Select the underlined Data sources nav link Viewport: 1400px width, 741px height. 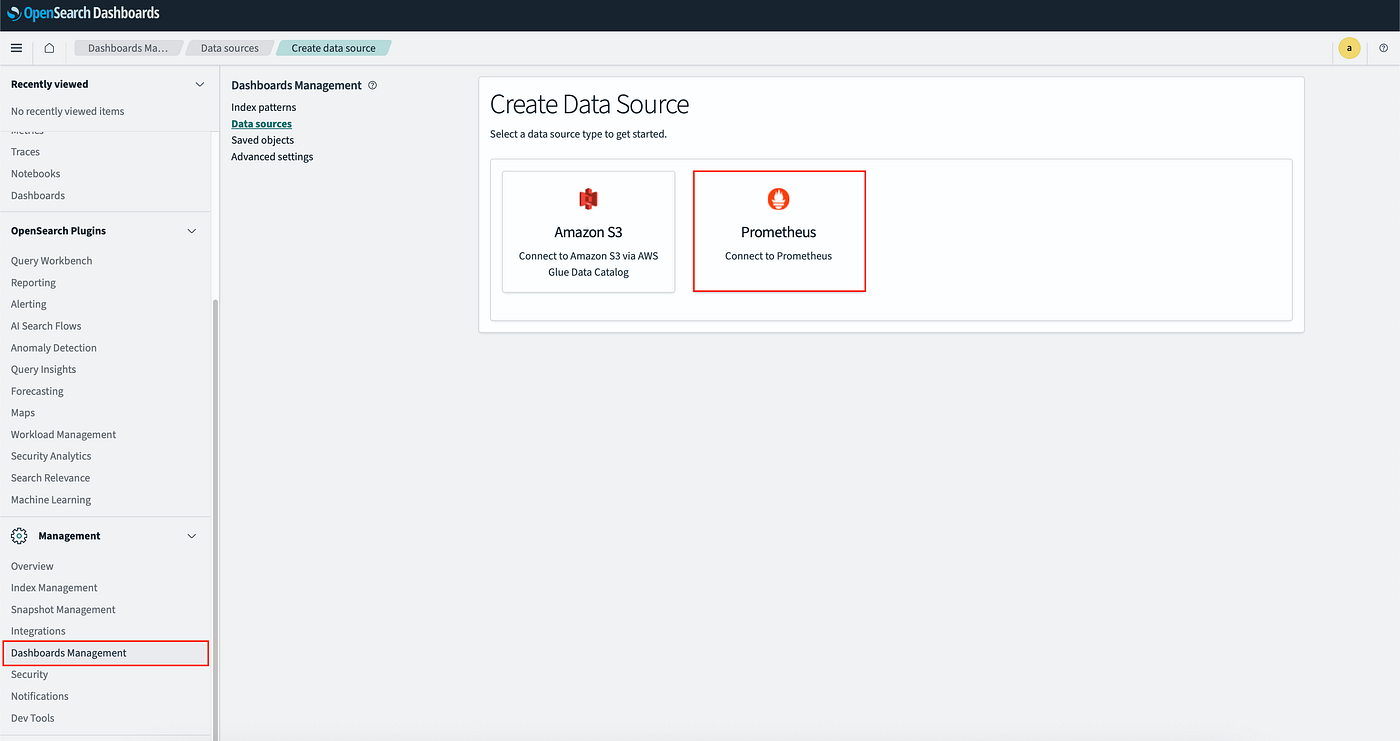[x=262, y=124]
